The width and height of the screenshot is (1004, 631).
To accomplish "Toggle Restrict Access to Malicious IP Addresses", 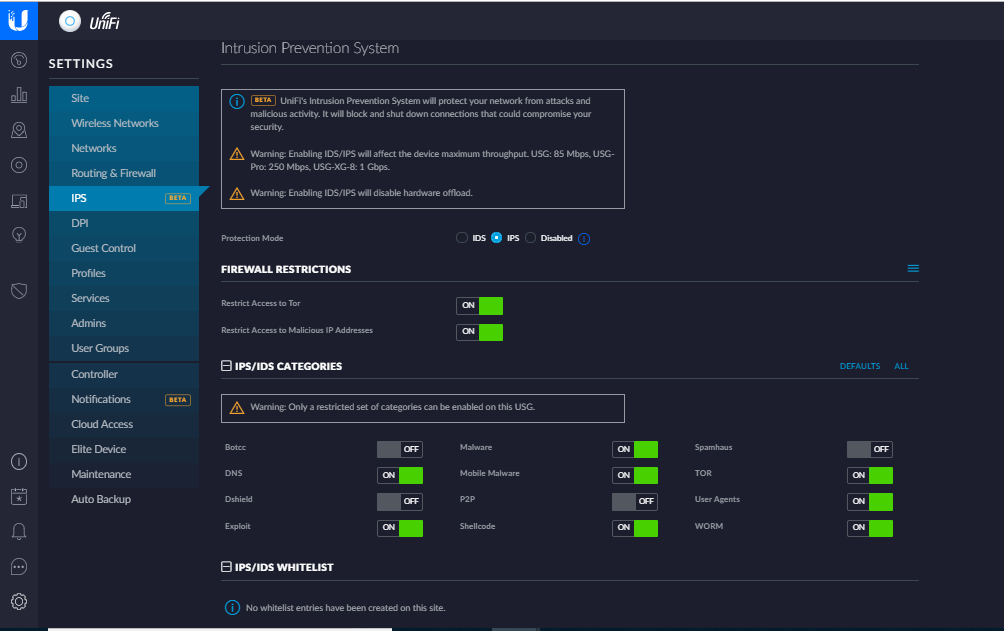I will 480,332.
